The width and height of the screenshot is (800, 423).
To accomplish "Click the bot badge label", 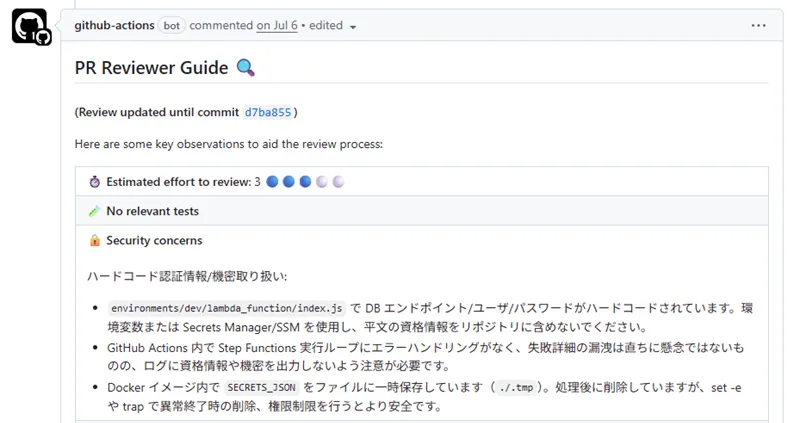I will click(x=171, y=25).
